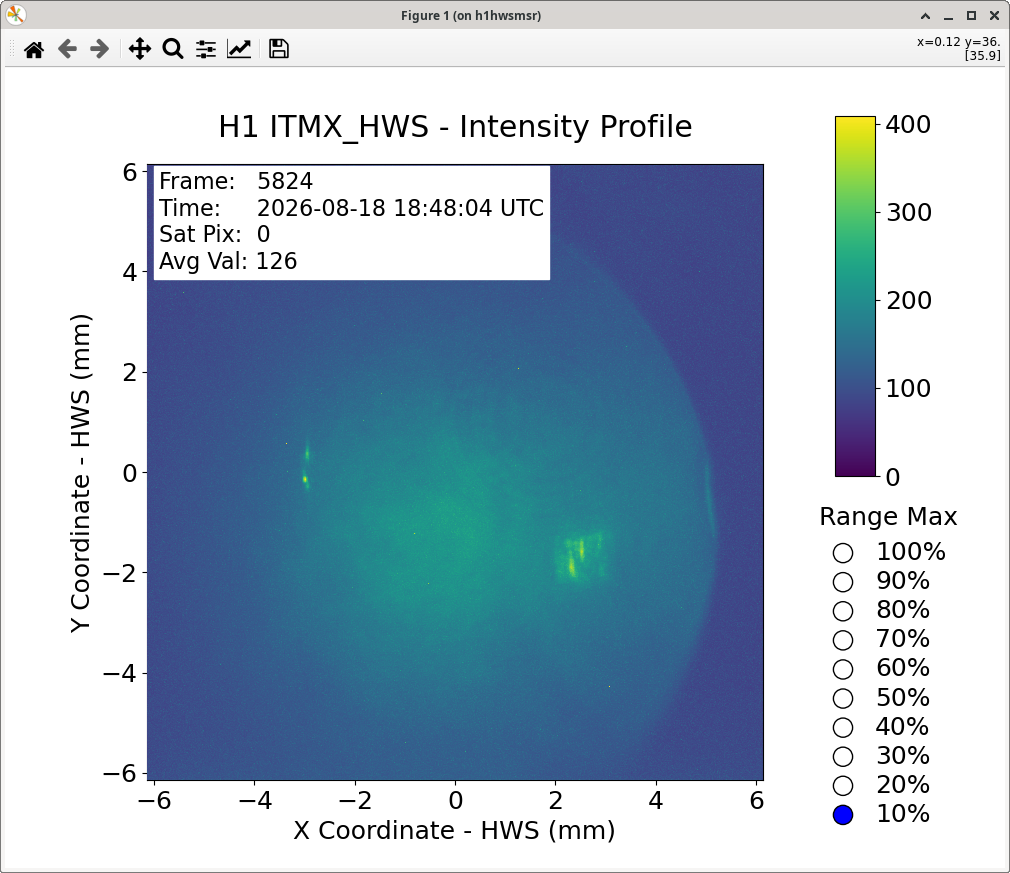
Task: Click the viridis colorbar scale
Action: (x=855, y=296)
